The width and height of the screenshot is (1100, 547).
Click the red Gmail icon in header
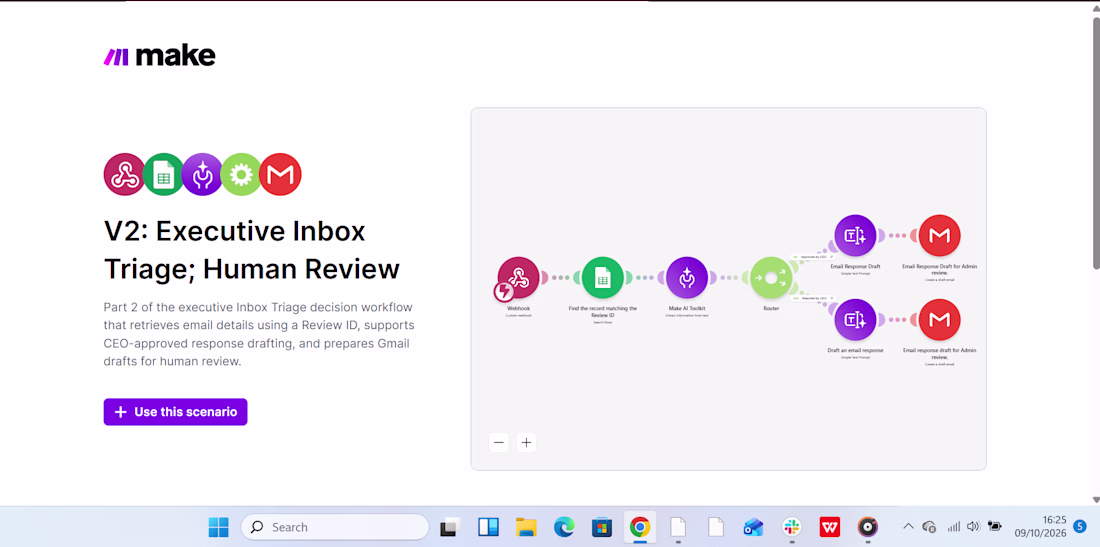pyautogui.click(x=280, y=174)
